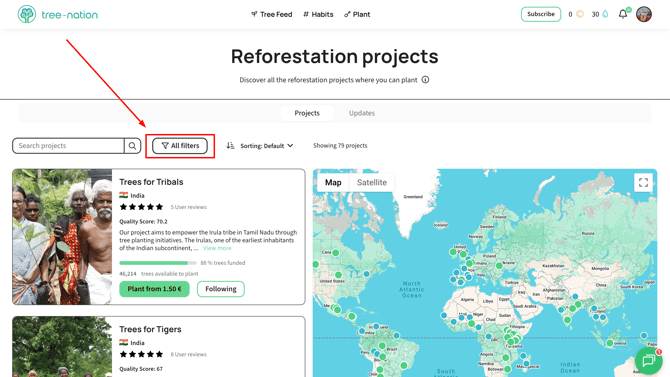The width and height of the screenshot is (670, 377).
Task: Click 'Quality Score: 70.2' text
Action: (143, 221)
